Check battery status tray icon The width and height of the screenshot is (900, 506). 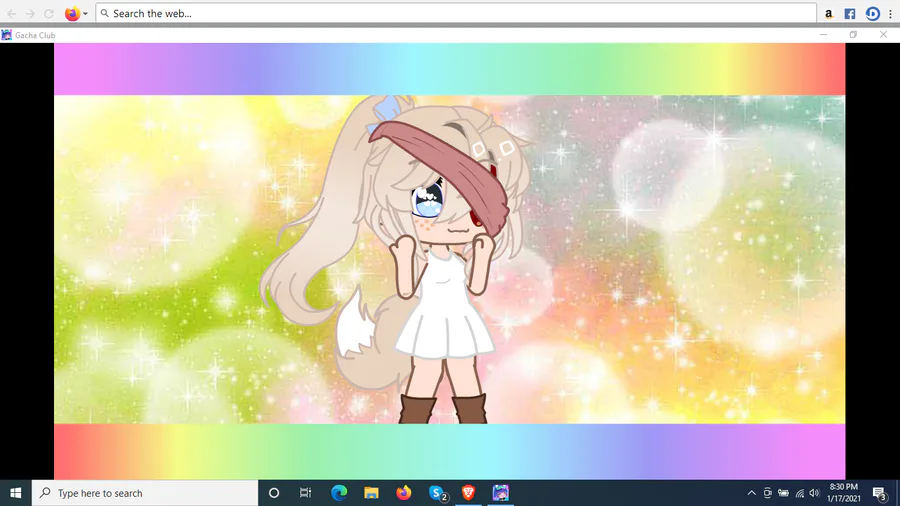[783, 493]
